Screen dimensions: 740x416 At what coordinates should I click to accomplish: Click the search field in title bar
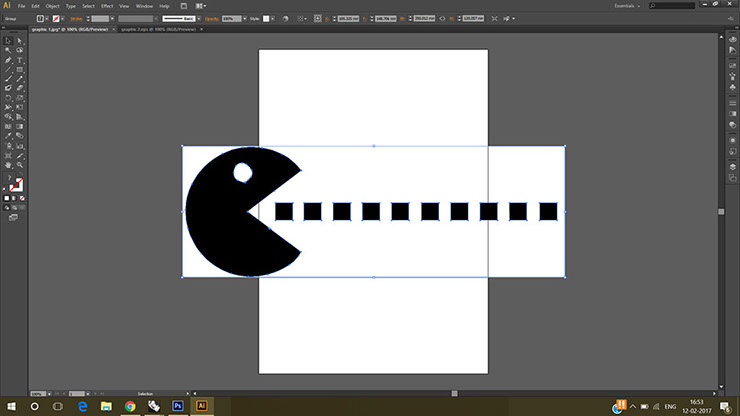pos(672,6)
